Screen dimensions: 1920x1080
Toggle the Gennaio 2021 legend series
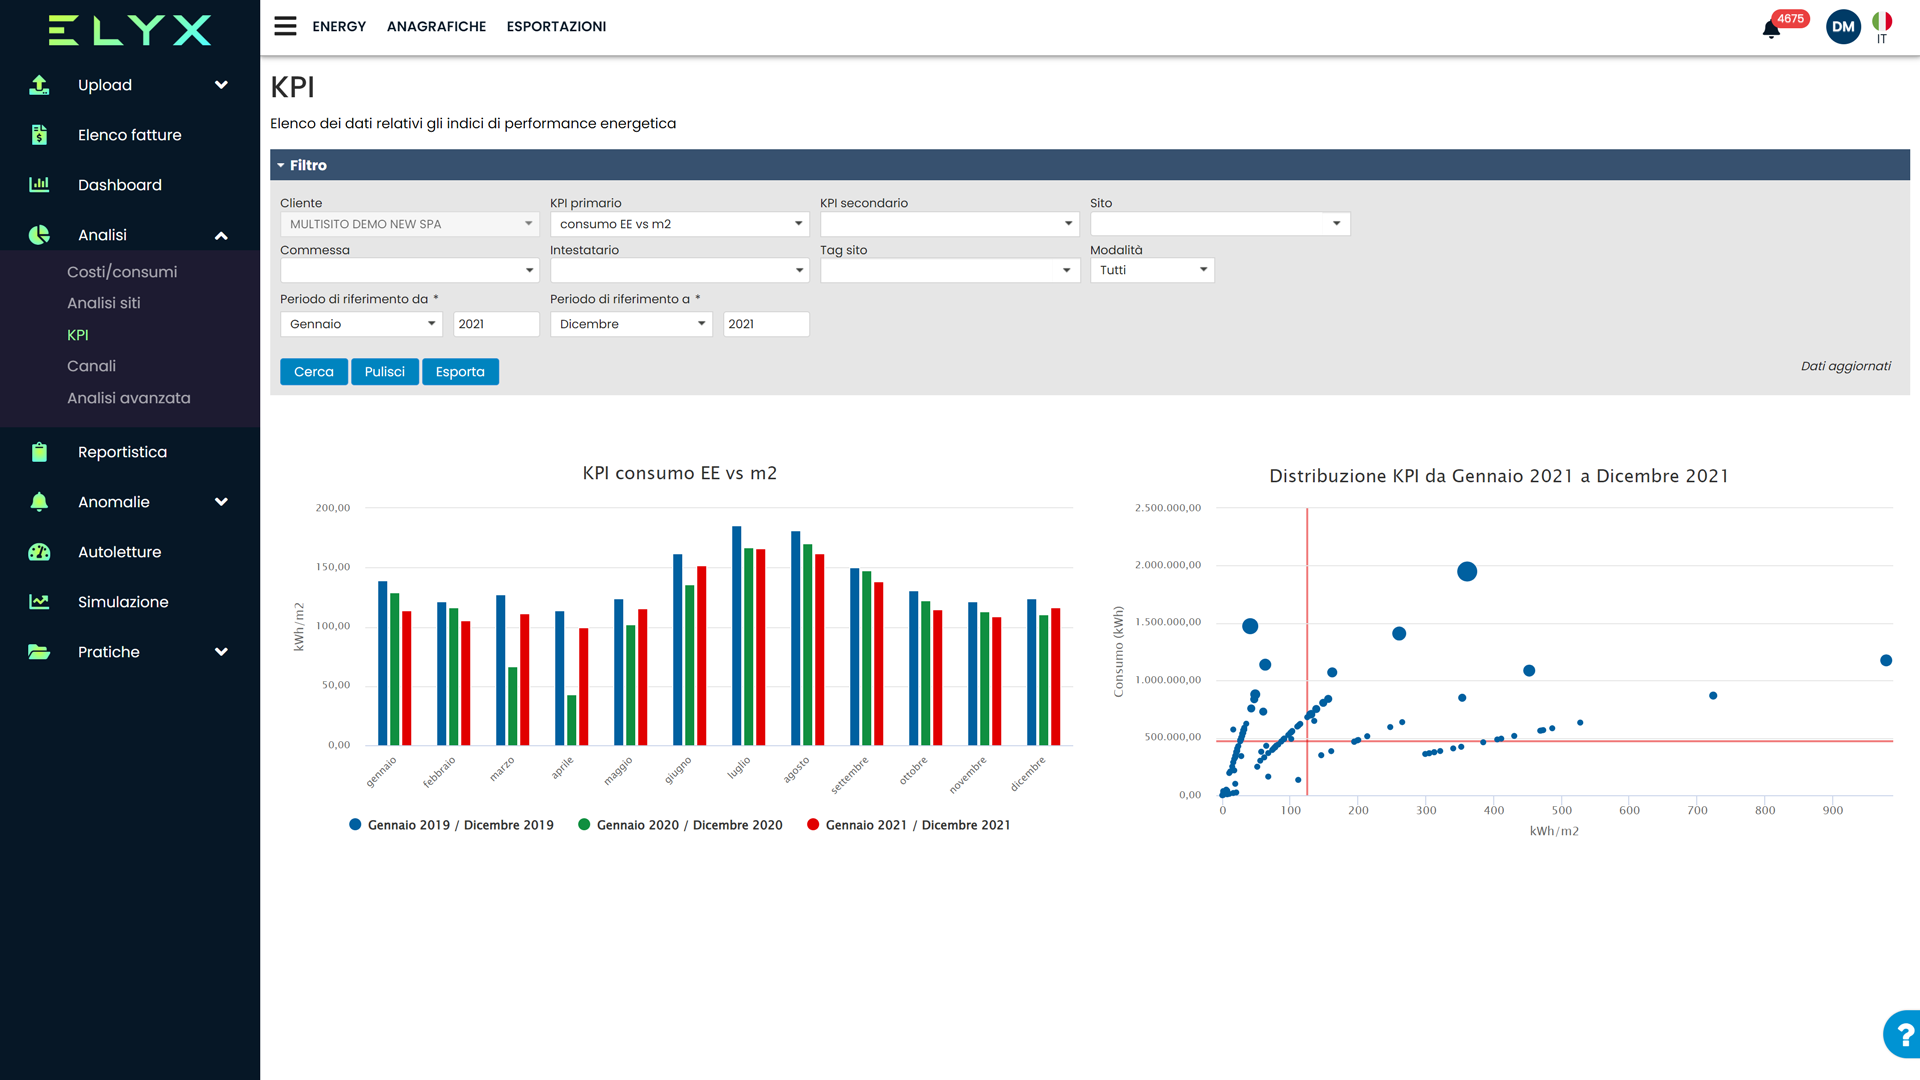point(908,825)
